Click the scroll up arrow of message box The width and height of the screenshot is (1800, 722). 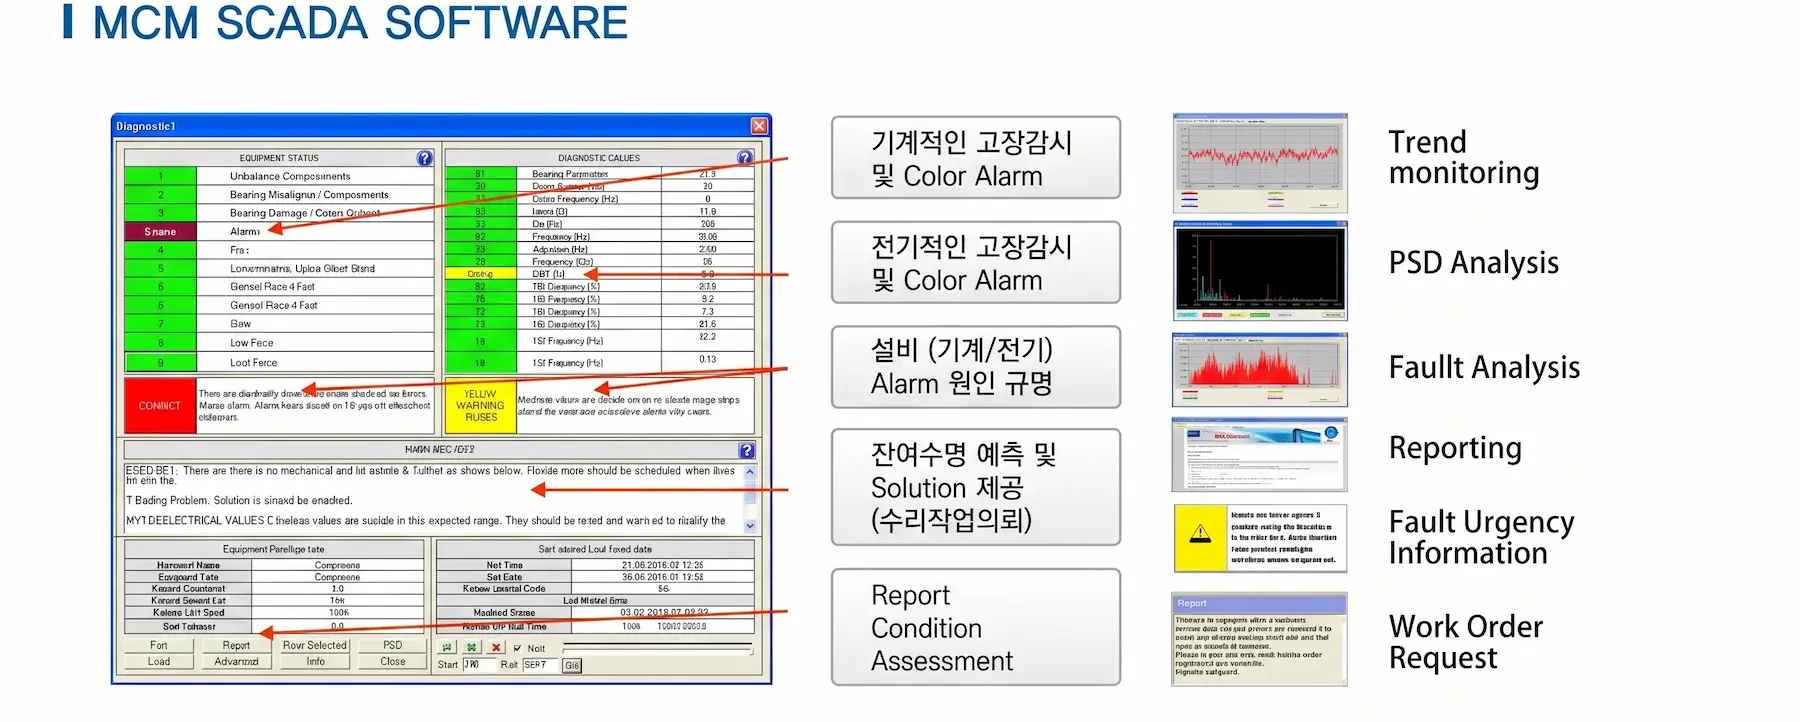pyautogui.click(x=750, y=471)
